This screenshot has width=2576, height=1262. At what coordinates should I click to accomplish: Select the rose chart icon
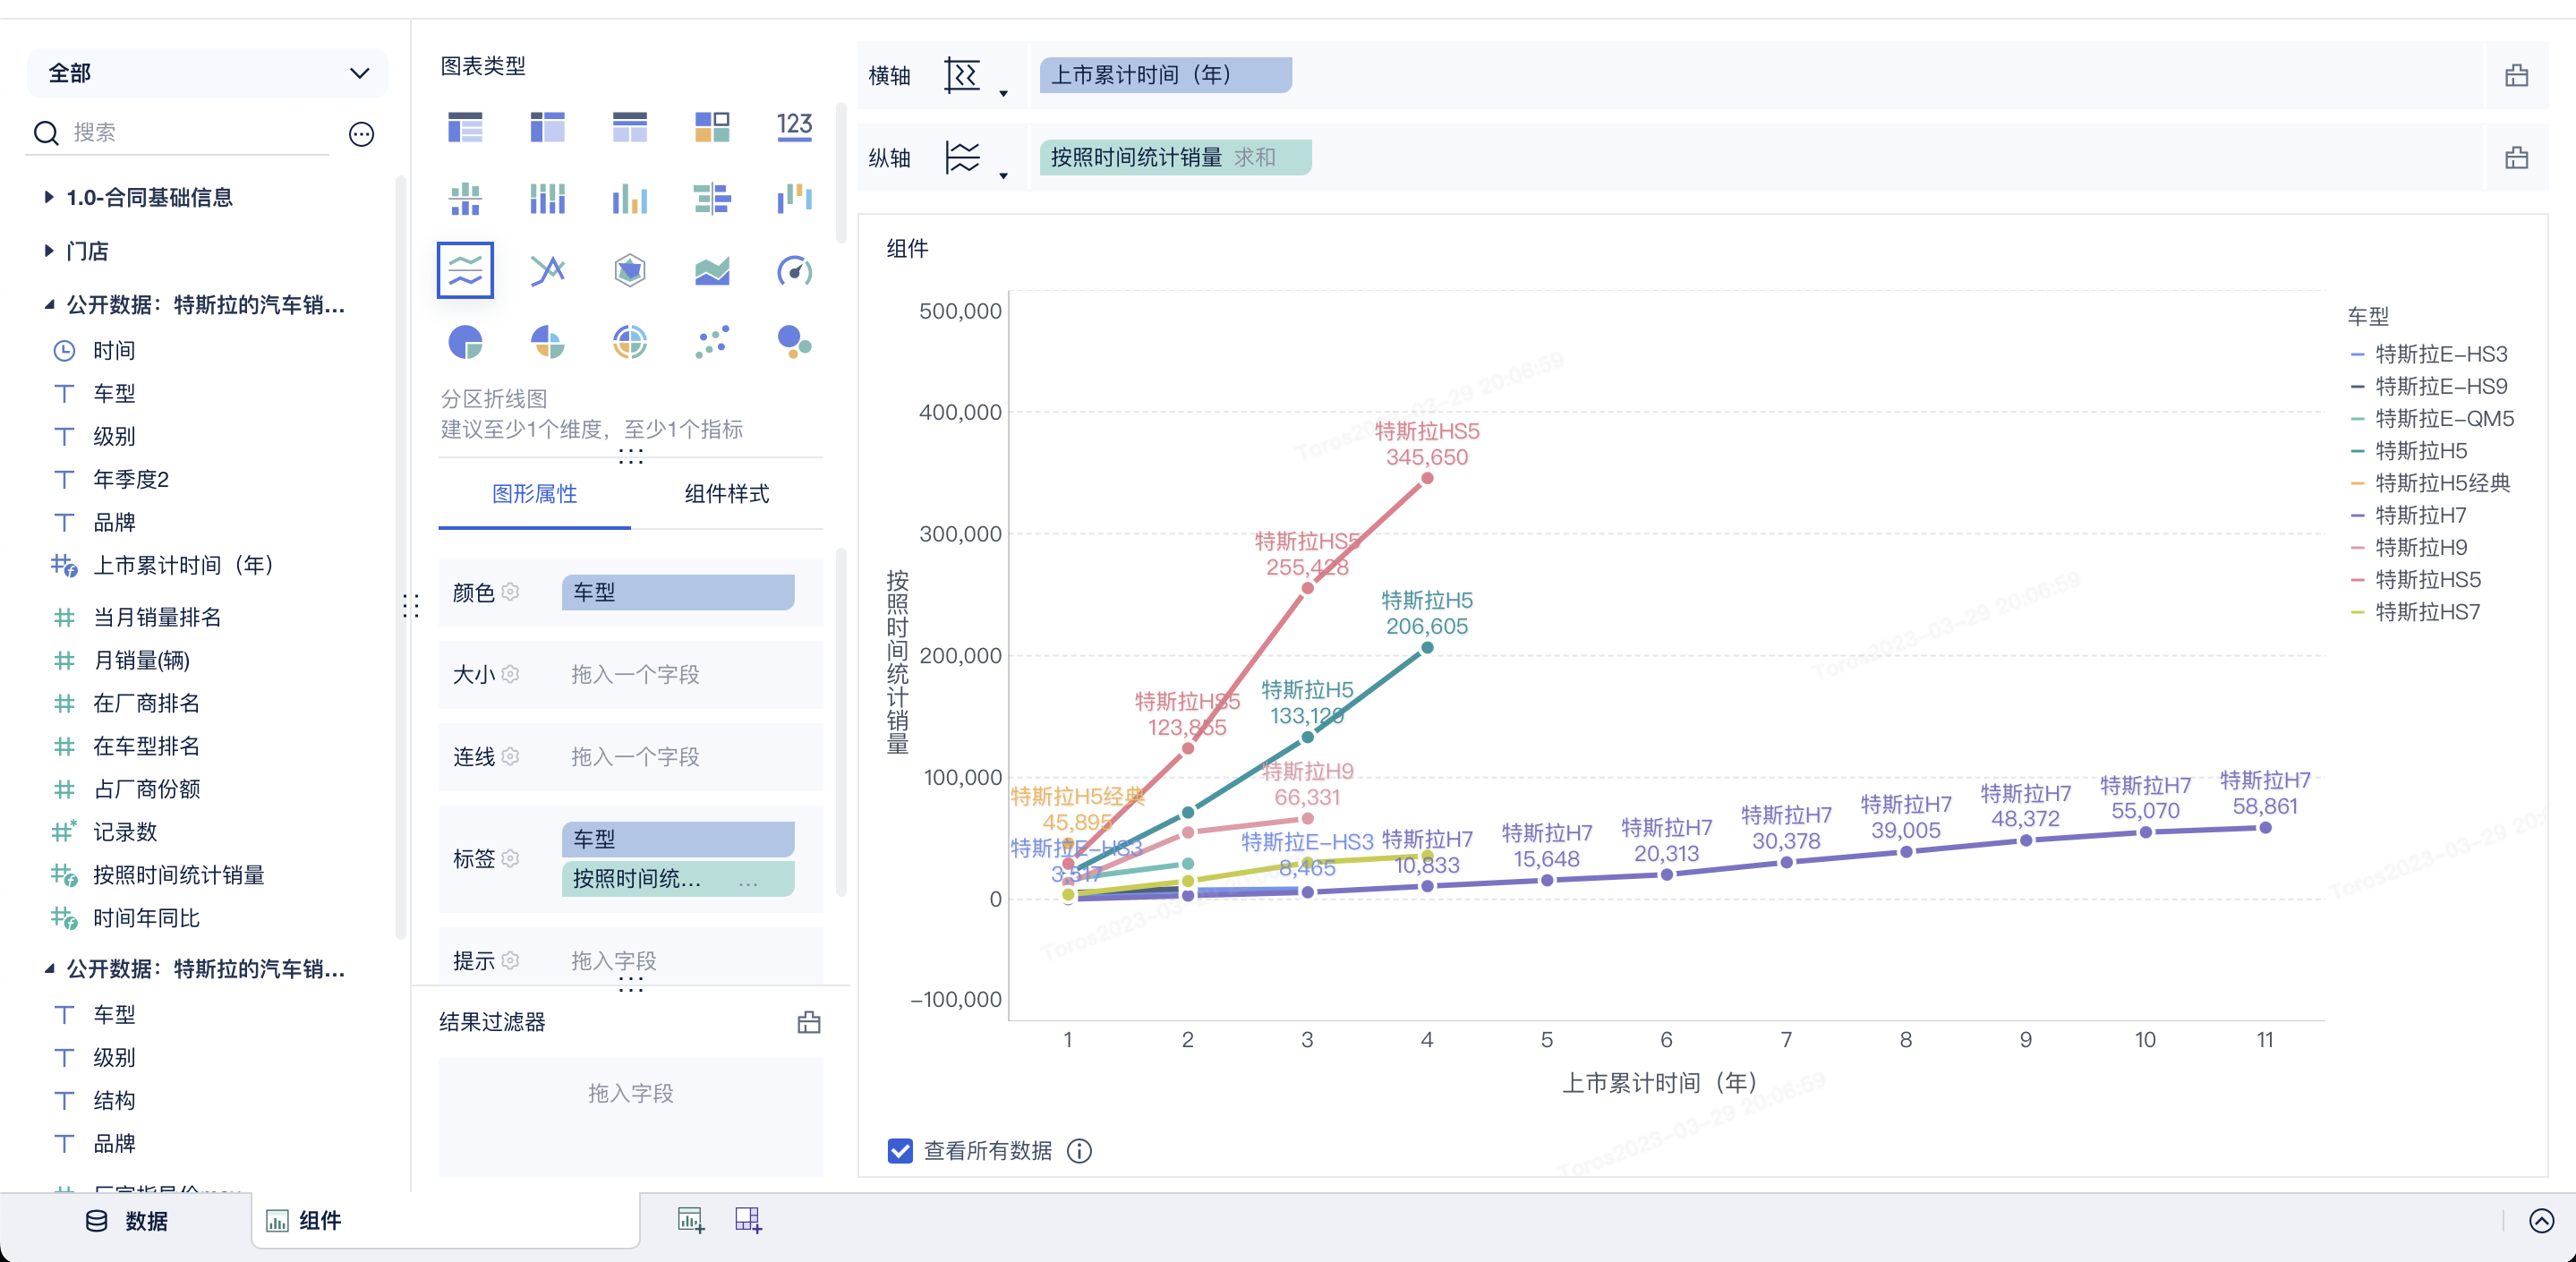click(x=547, y=342)
